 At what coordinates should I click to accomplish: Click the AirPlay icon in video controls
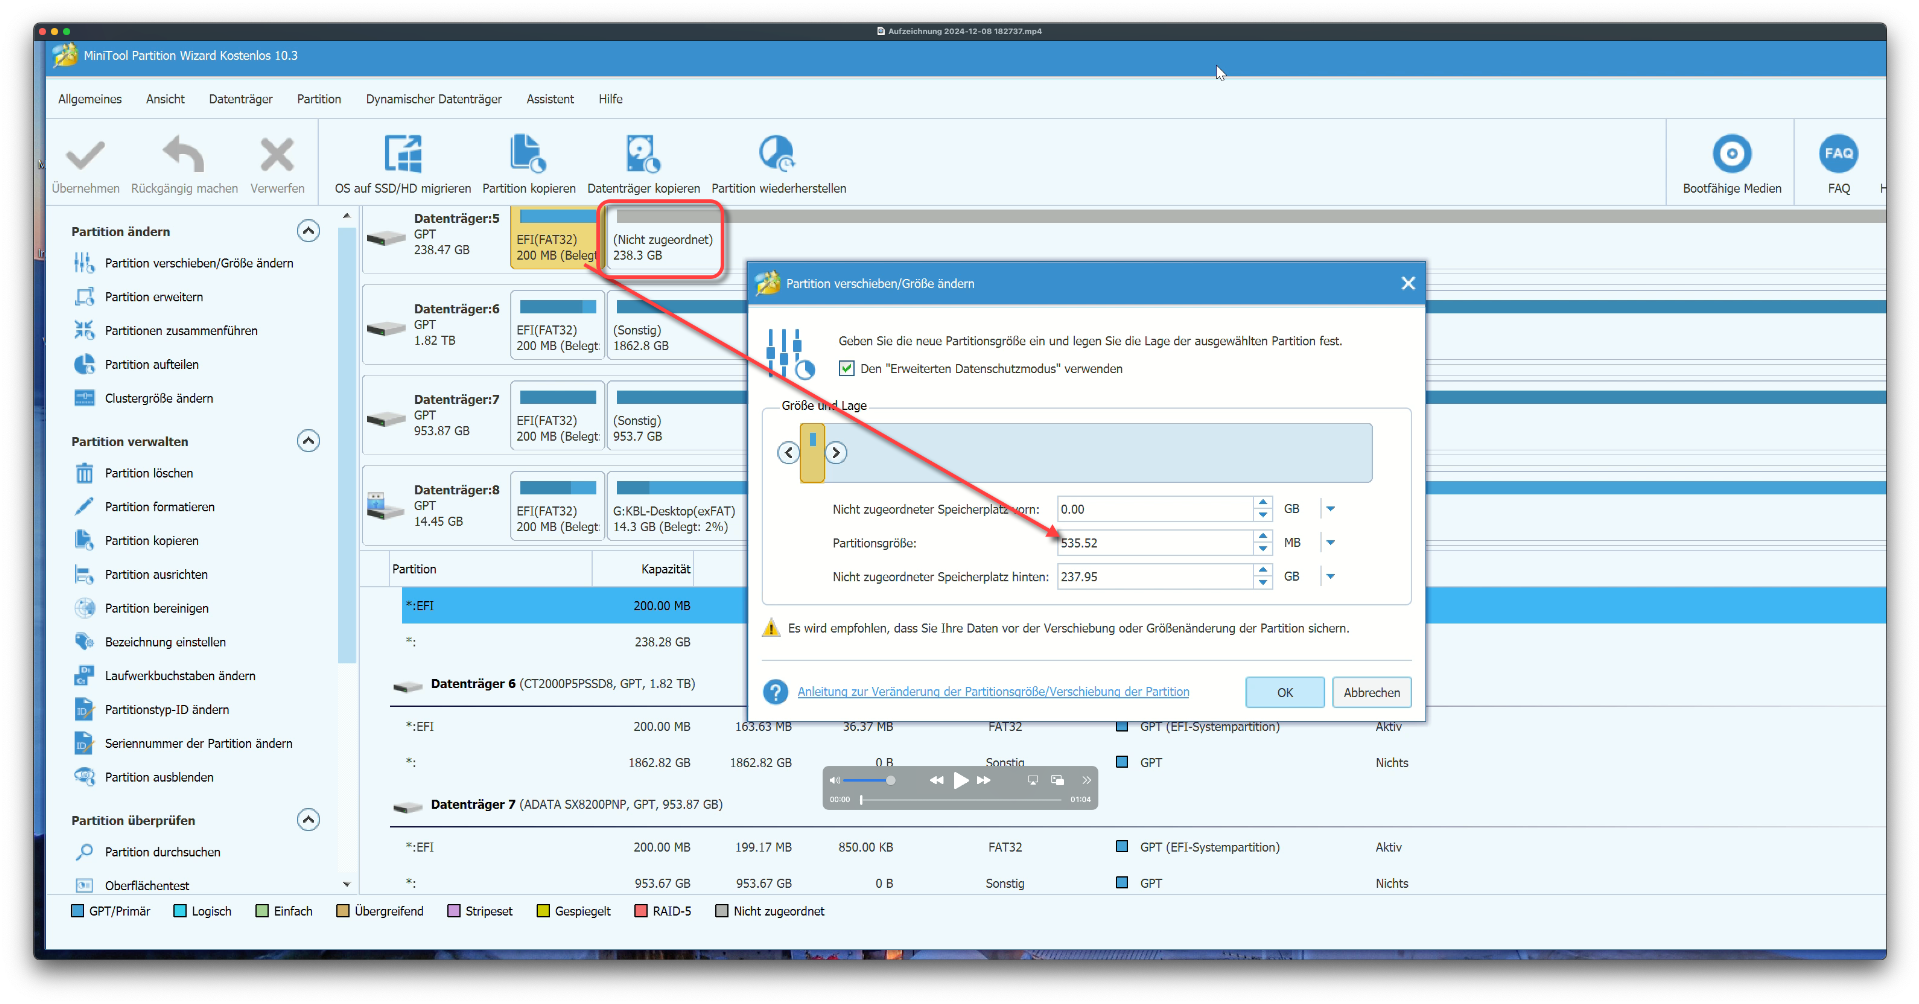click(1033, 780)
